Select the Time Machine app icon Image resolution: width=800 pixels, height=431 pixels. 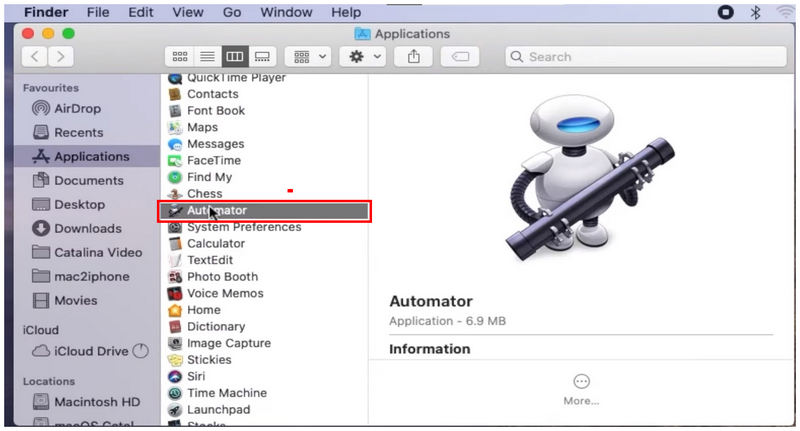click(x=175, y=393)
